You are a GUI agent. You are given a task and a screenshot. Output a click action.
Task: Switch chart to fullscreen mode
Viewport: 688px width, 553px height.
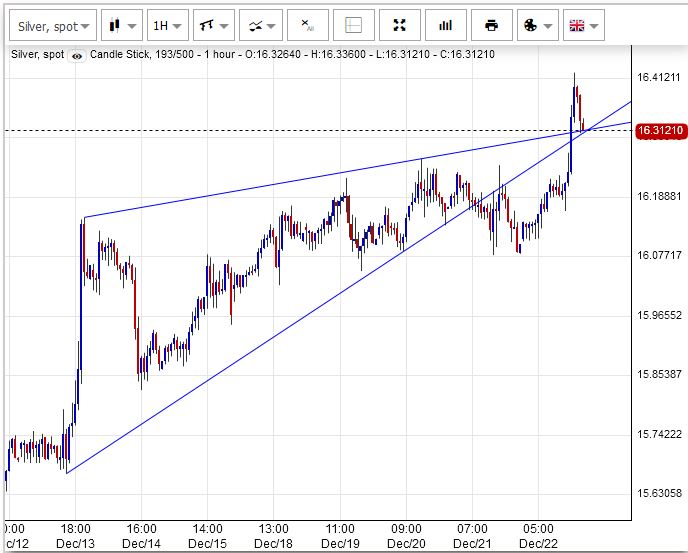click(400, 26)
